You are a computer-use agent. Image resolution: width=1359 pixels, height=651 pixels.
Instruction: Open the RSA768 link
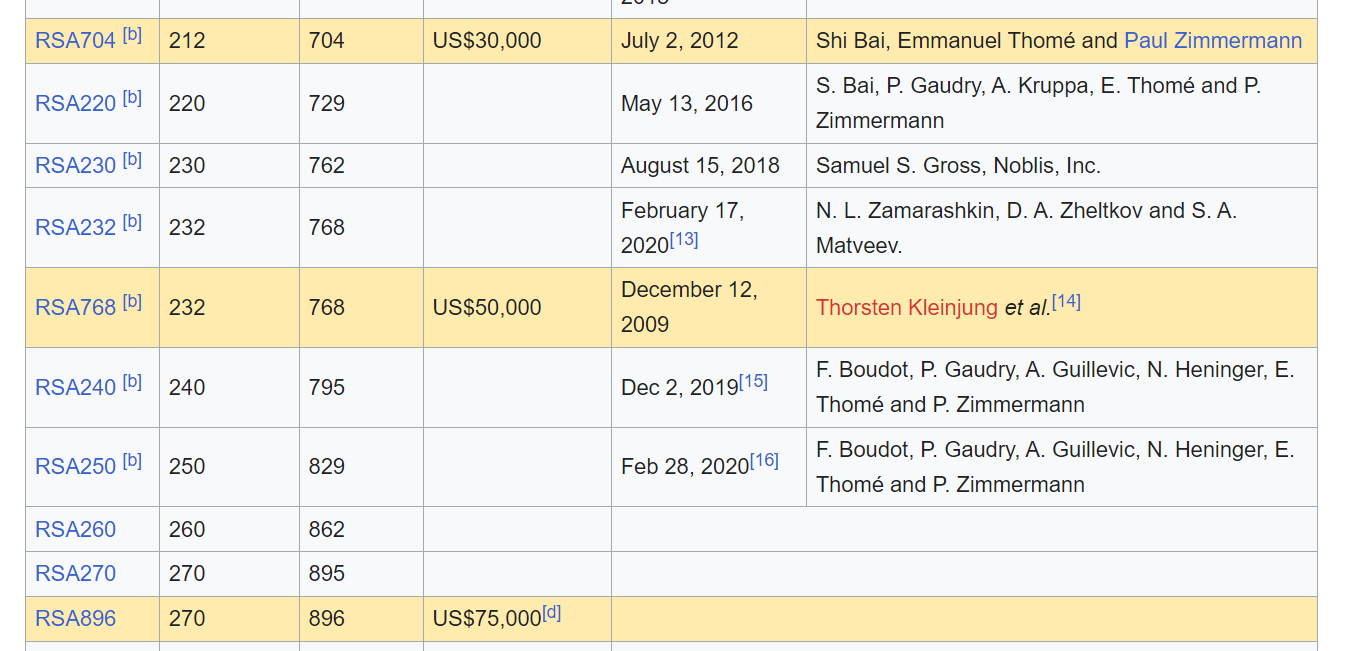[x=75, y=308]
